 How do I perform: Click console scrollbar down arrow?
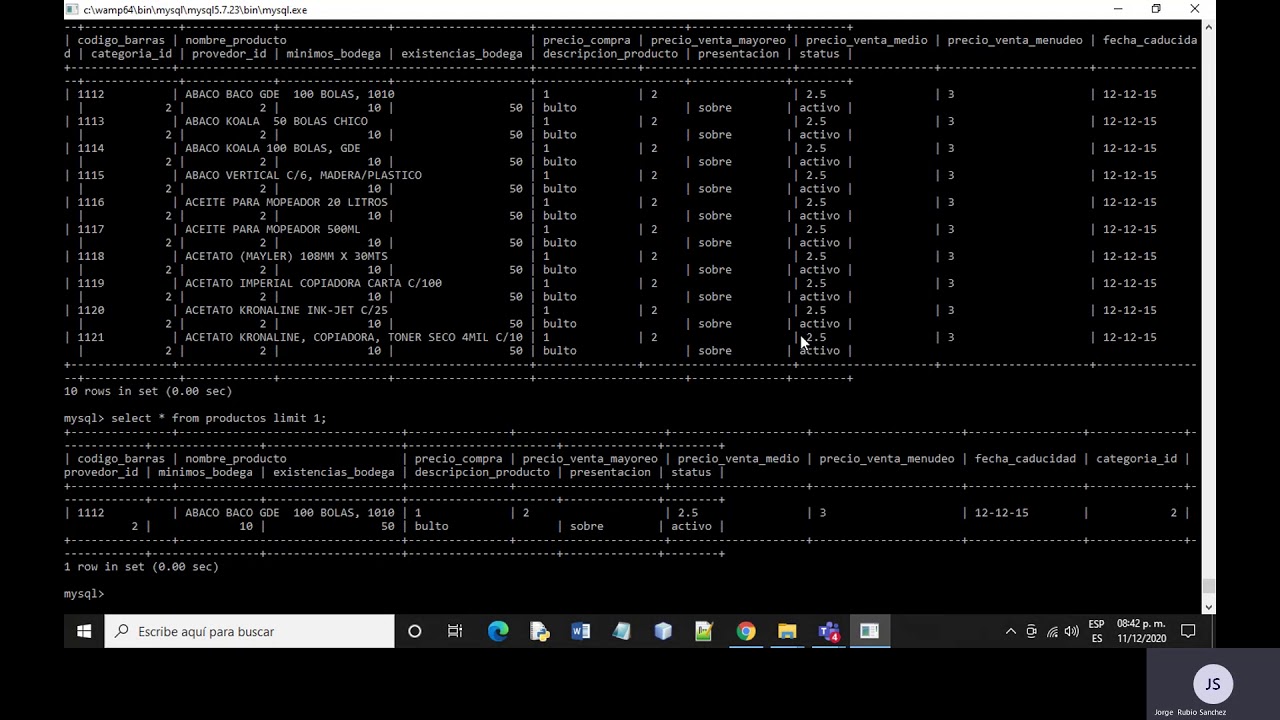[1208, 606]
